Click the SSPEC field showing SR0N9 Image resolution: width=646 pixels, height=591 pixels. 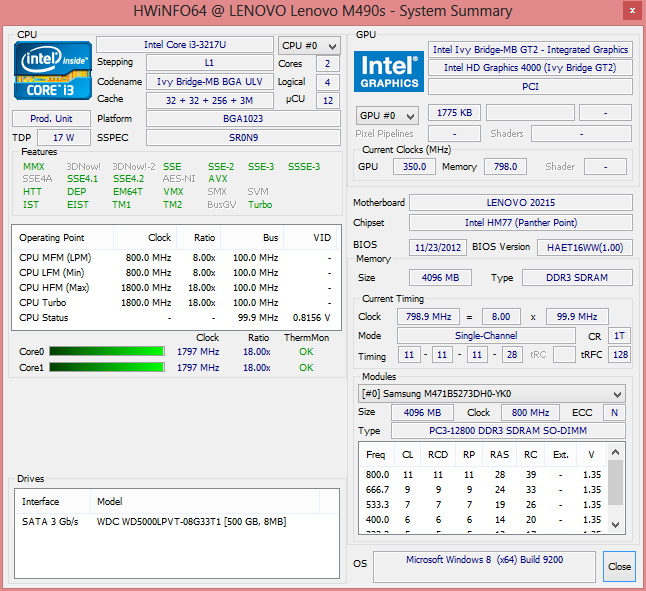pyautogui.click(x=242, y=137)
